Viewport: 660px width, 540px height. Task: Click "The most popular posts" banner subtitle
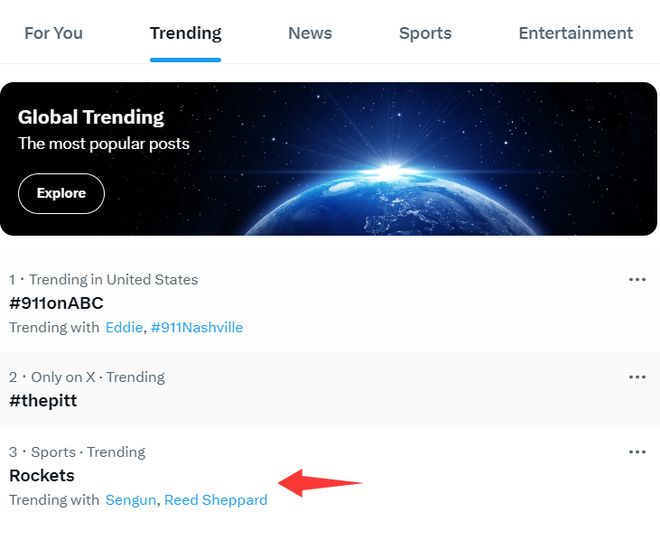click(x=104, y=143)
